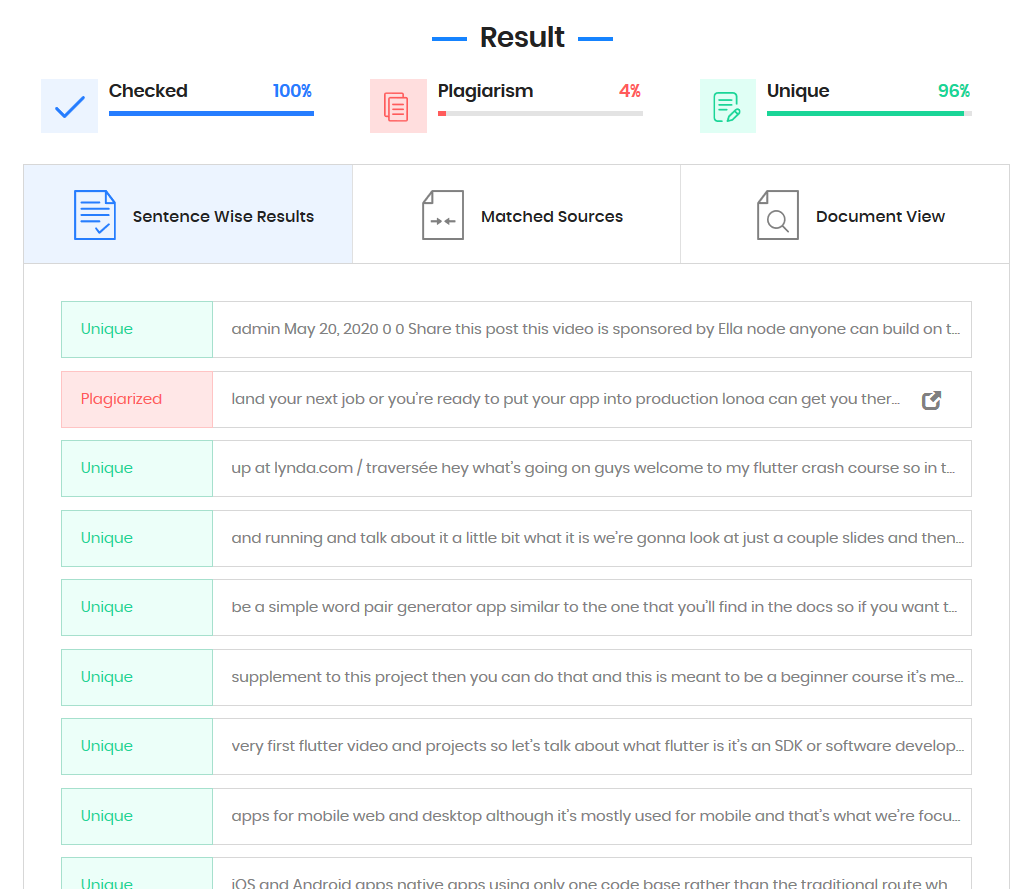Click the green Unique 96% progress bar
Image resolution: width=1033 pixels, height=889 pixels.
[x=869, y=113]
